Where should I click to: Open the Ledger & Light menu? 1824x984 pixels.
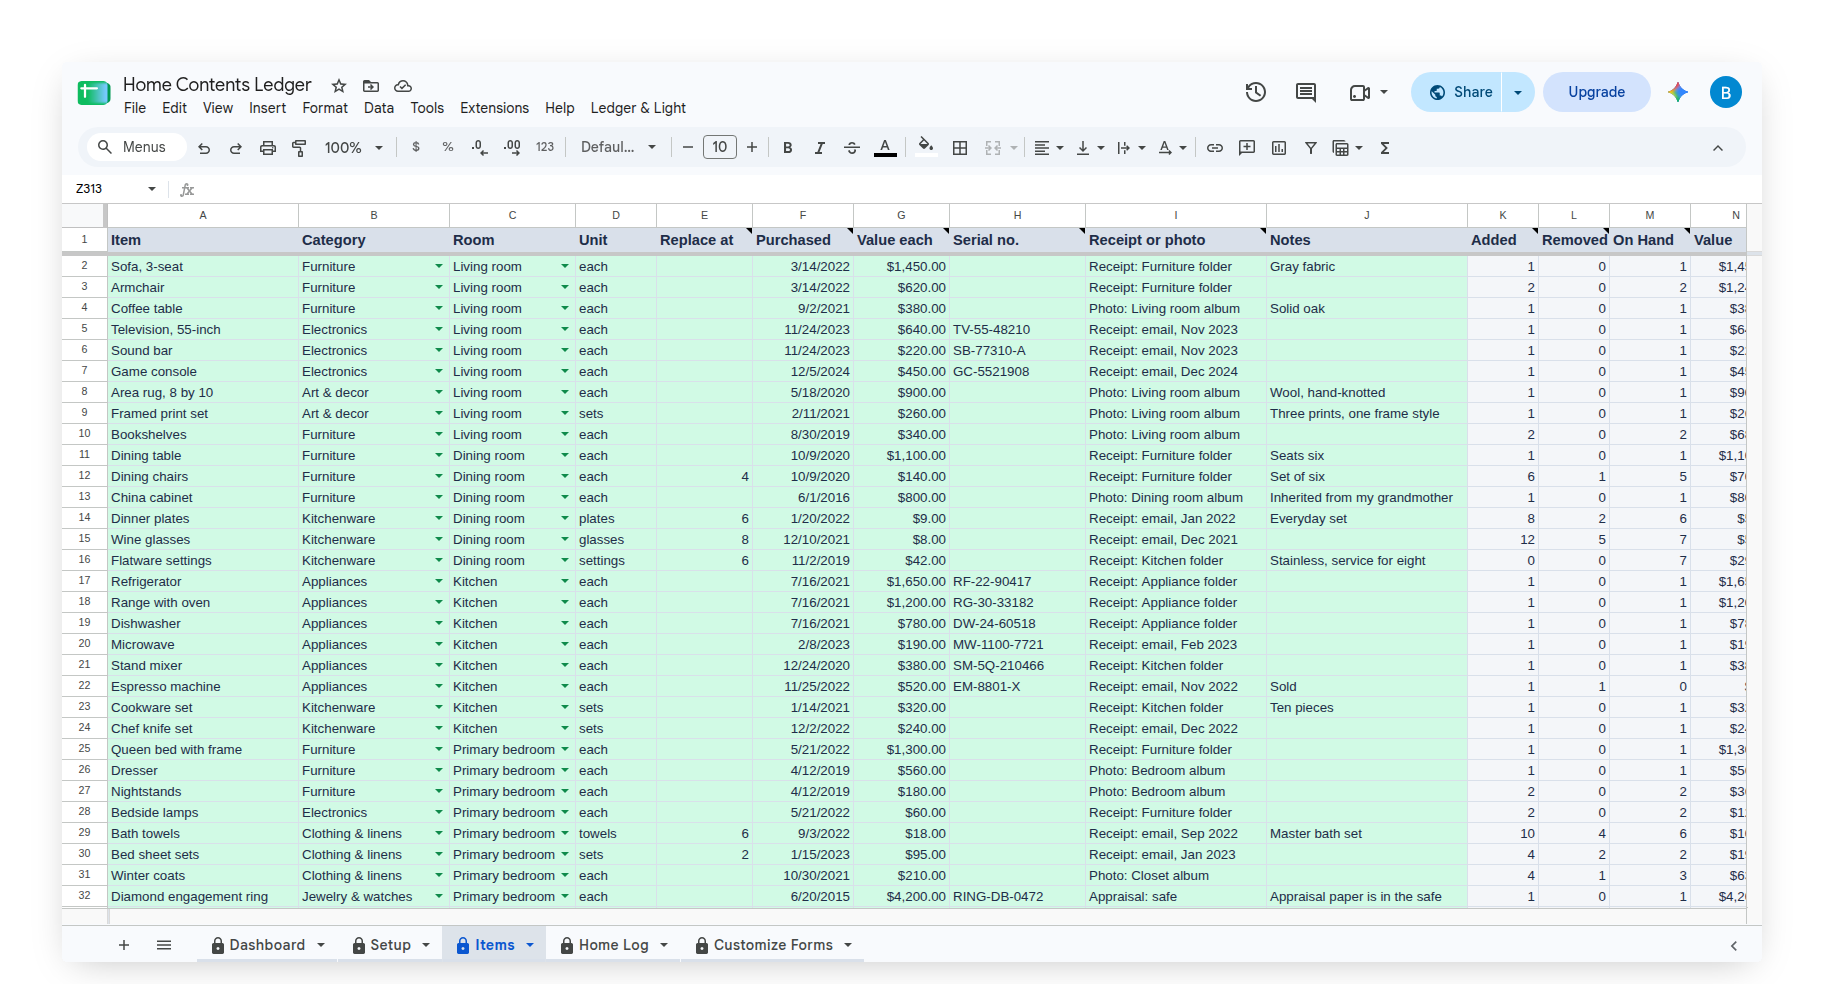[x=638, y=108]
